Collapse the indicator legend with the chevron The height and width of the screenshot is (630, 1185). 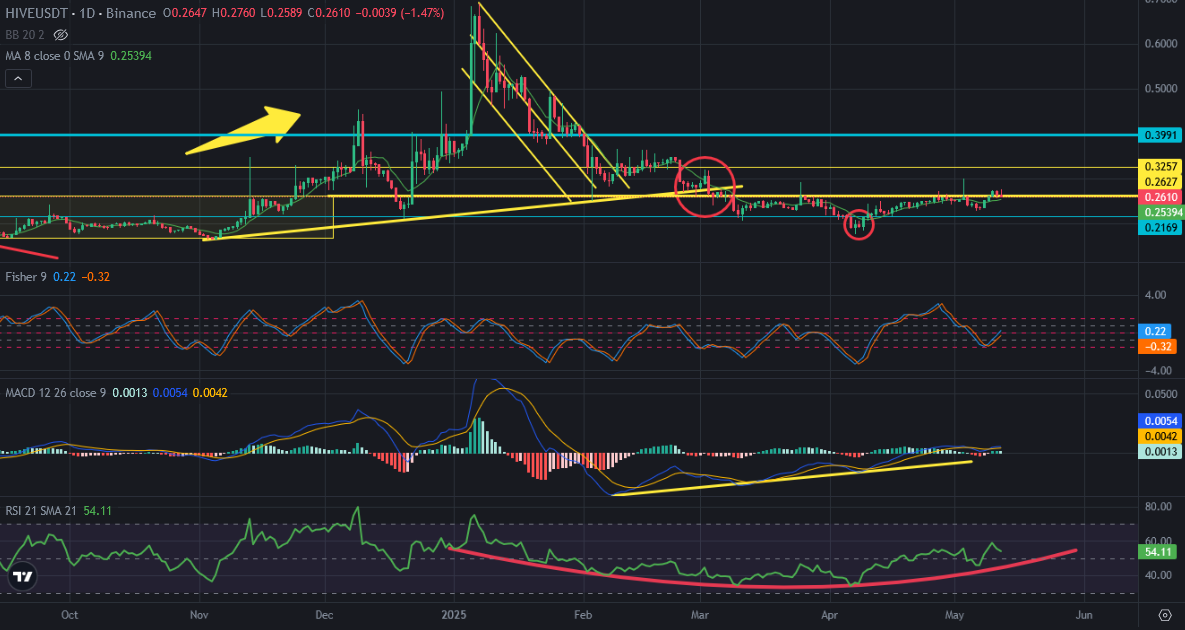pos(19,78)
